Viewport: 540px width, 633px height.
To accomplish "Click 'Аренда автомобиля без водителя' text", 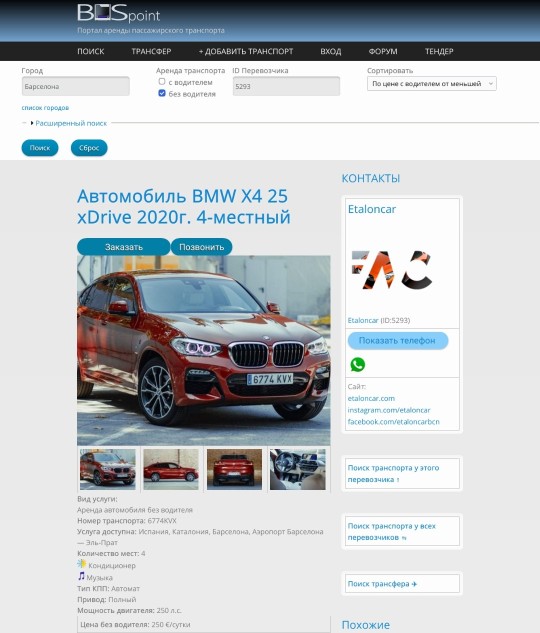I will click(135, 510).
